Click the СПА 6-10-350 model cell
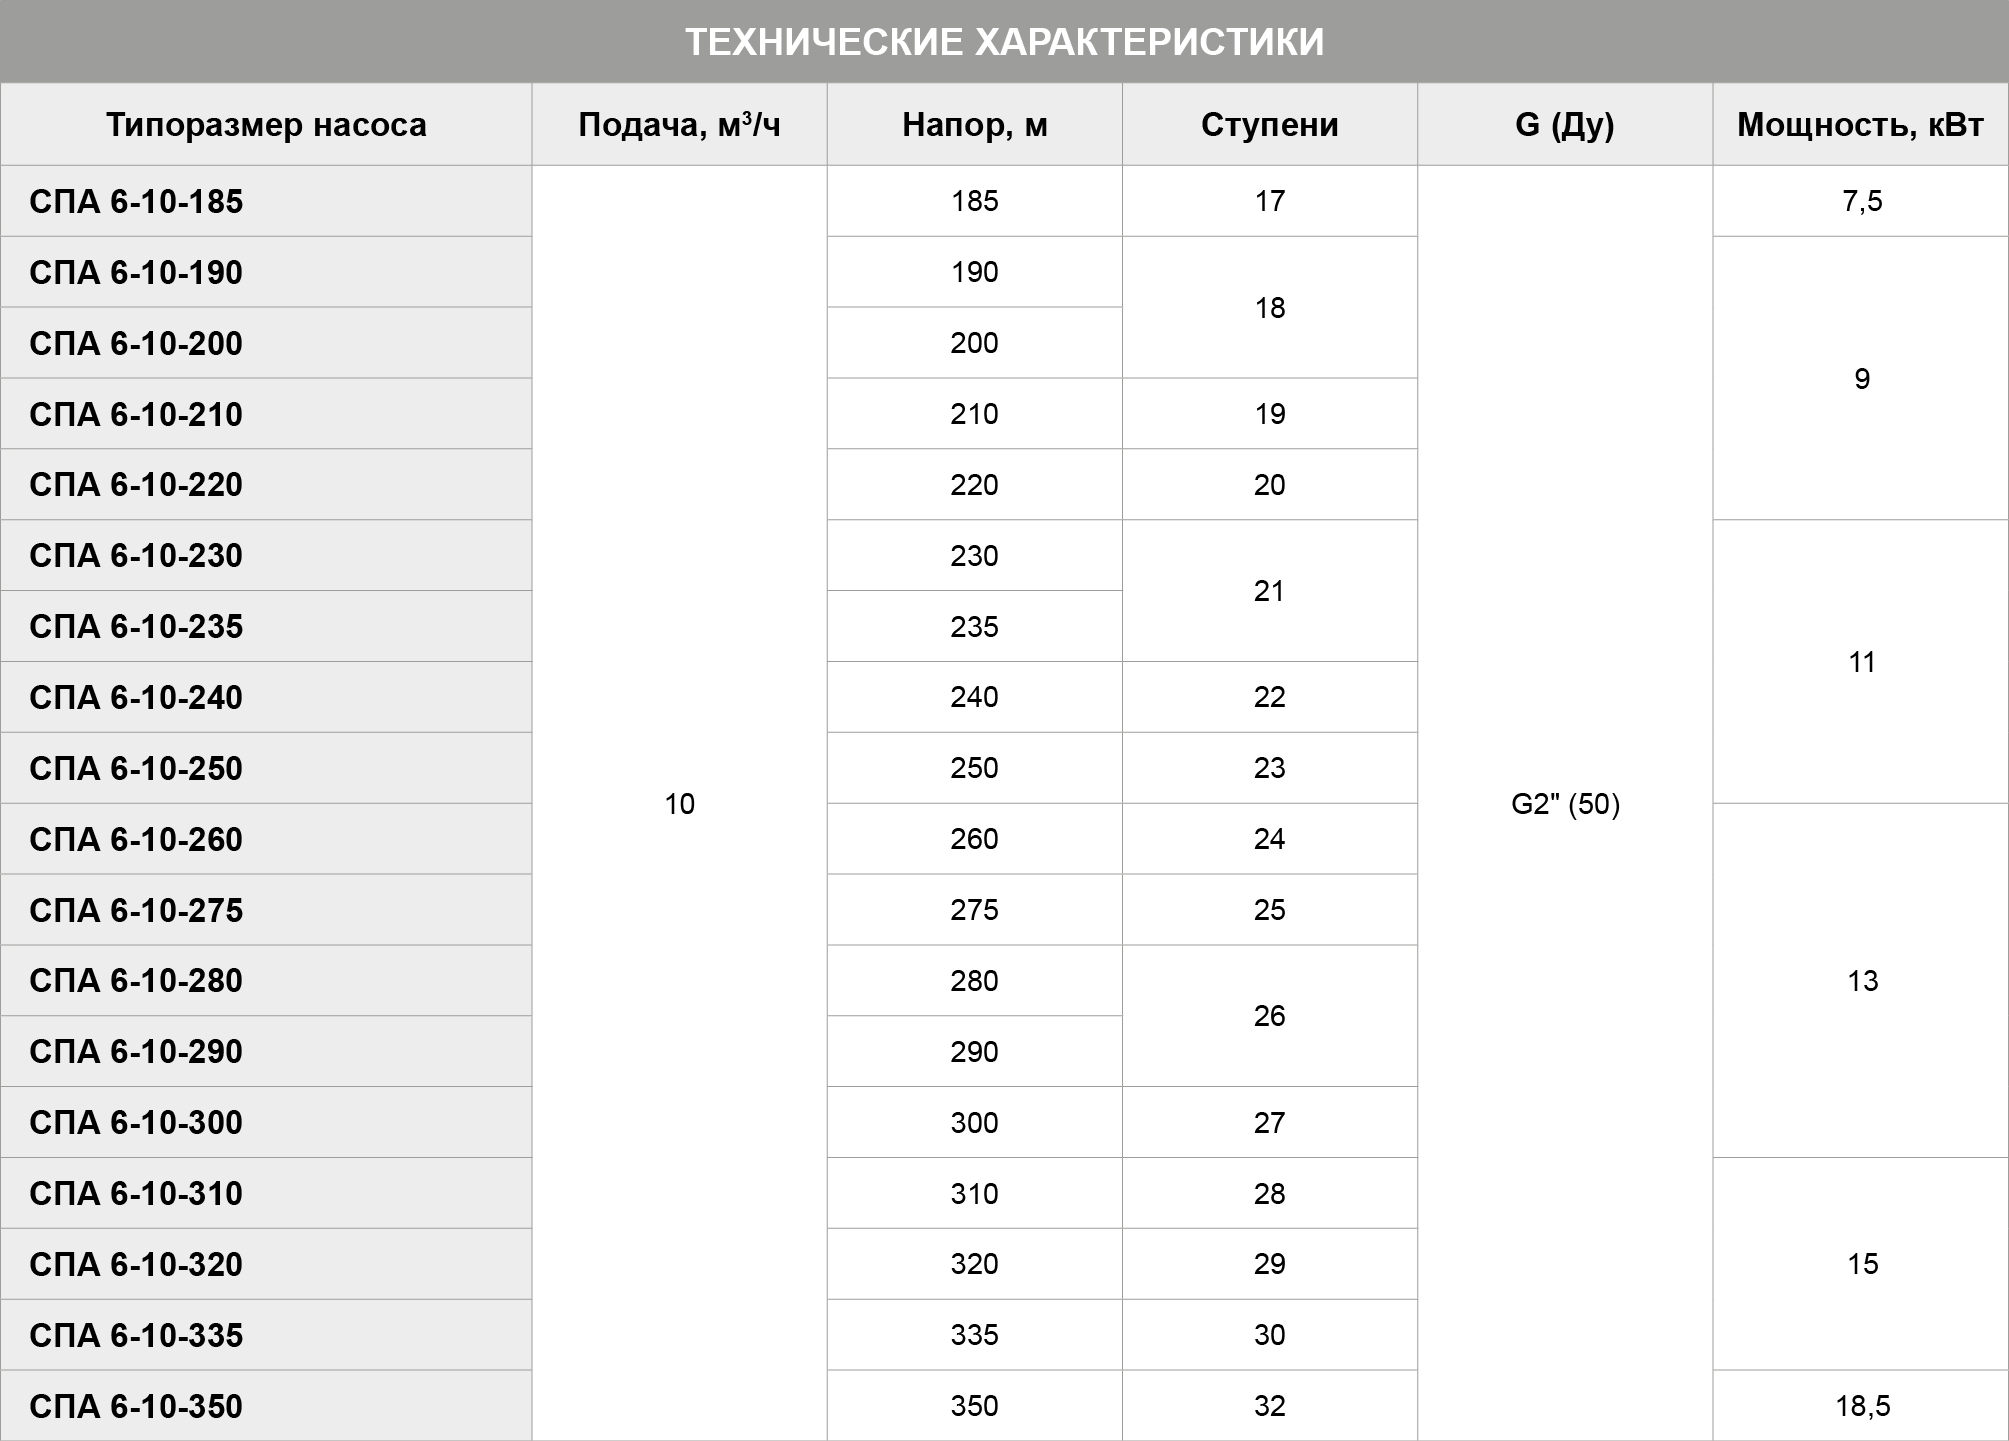The height and width of the screenshot is (1441, 2009). pos(266,1406)
